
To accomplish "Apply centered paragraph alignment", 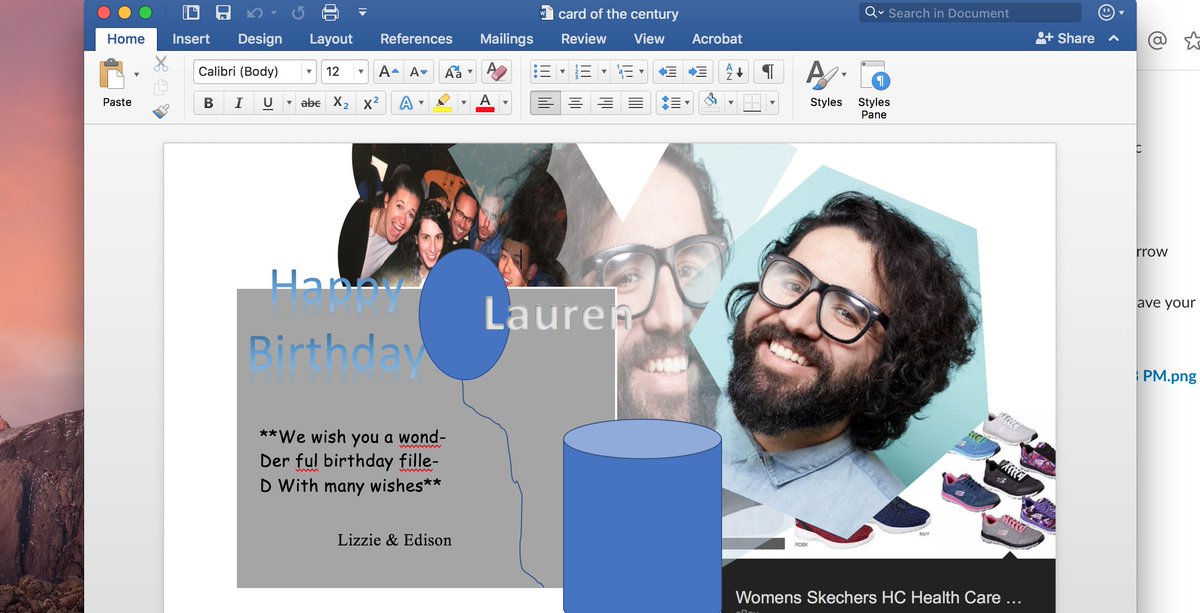I will tap(575, 102).
